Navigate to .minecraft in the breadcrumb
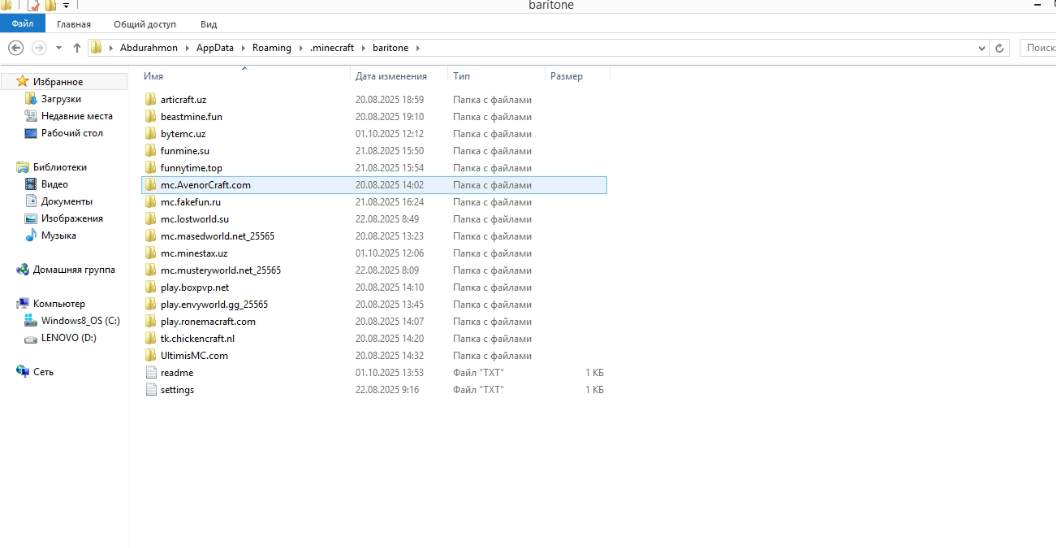Screen dimensions: 1056x548 [331, 48]
